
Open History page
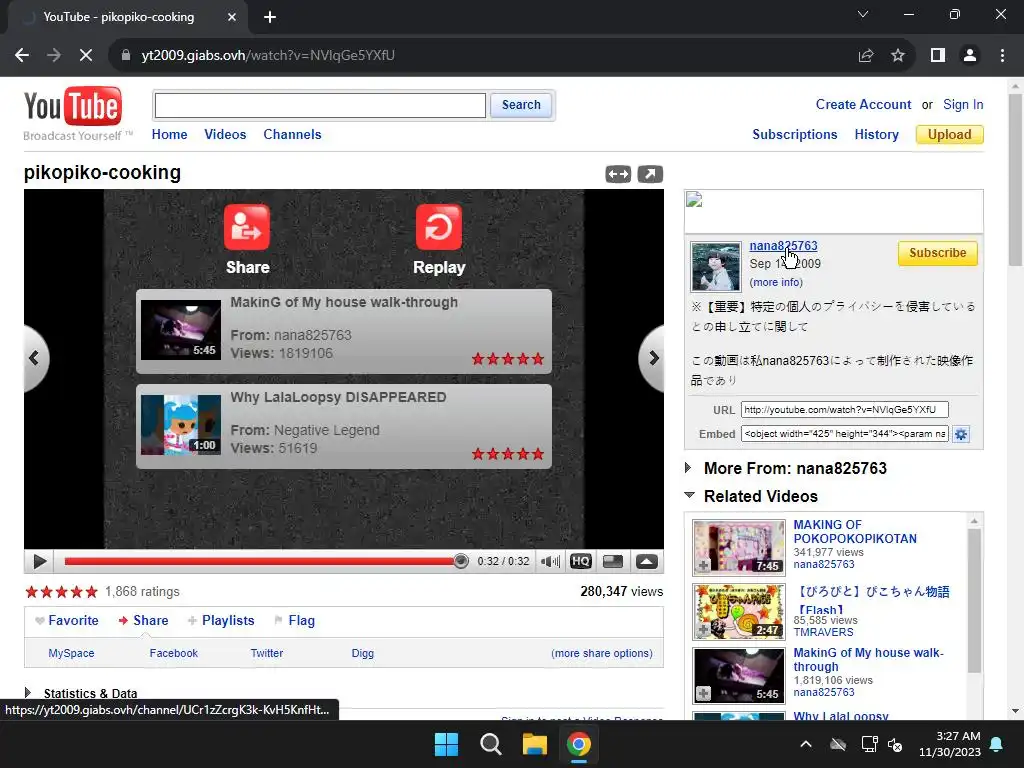coord(876,135)
